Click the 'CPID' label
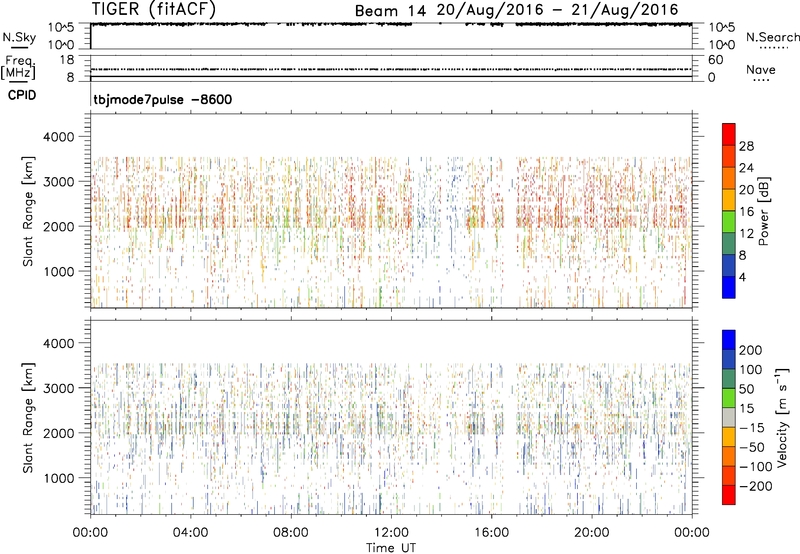Viewport: 800px width, 554px height. (x=22, y=95)
